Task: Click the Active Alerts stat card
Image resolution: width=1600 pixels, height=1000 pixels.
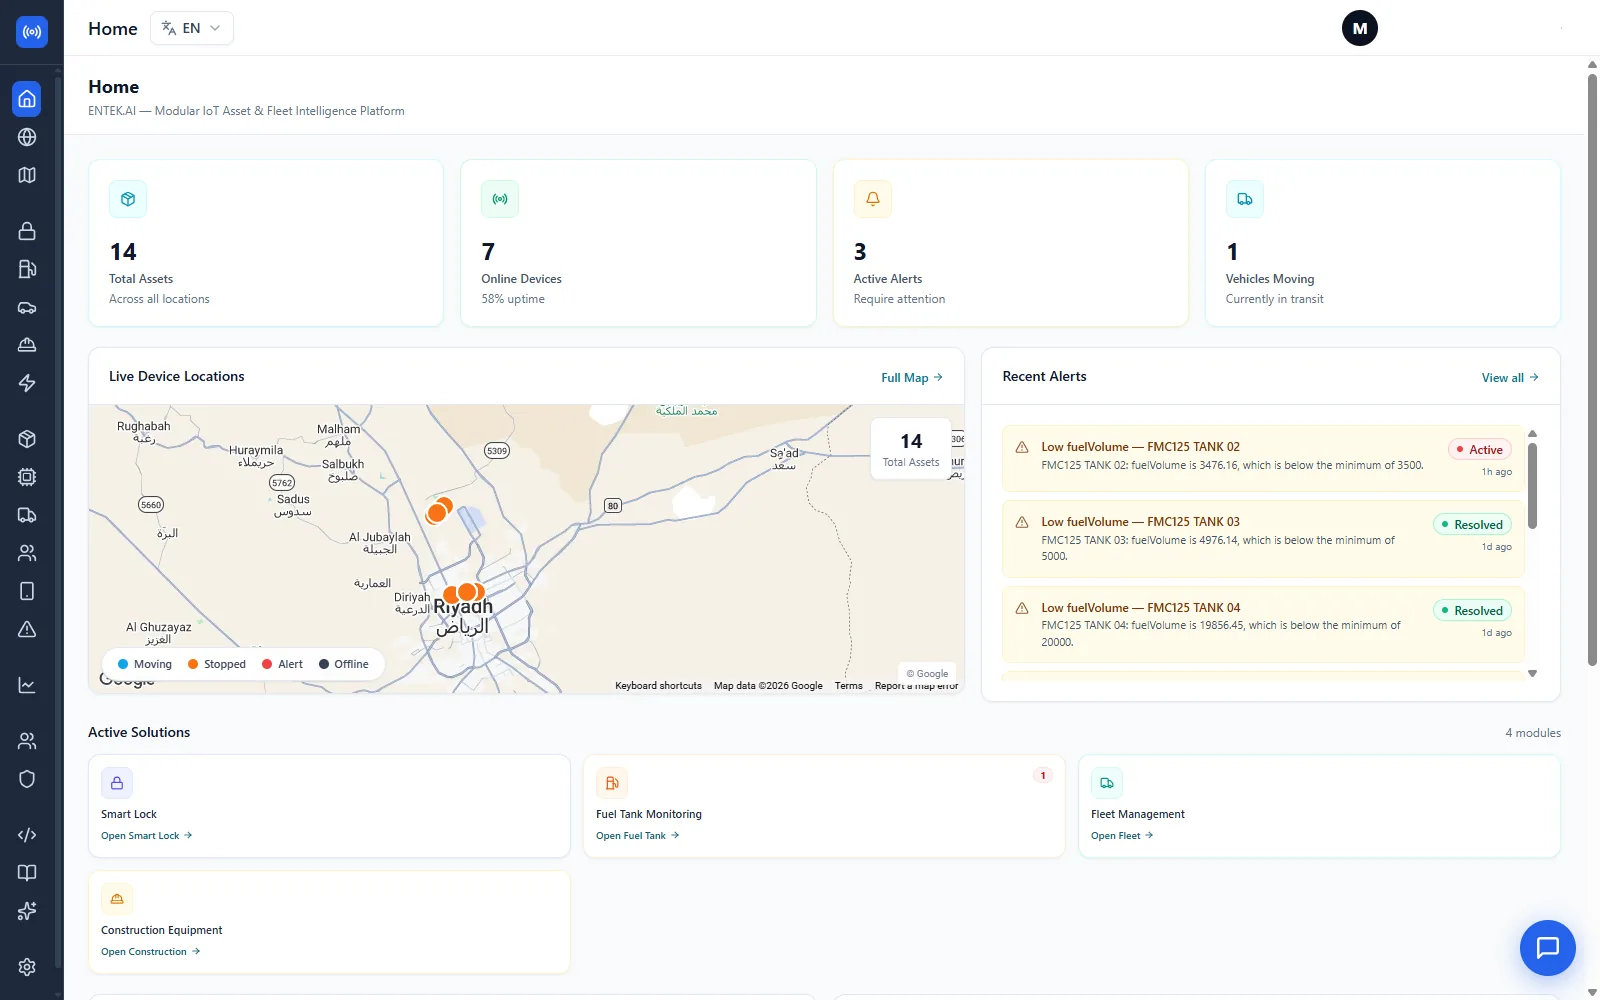Action: 1011,243
